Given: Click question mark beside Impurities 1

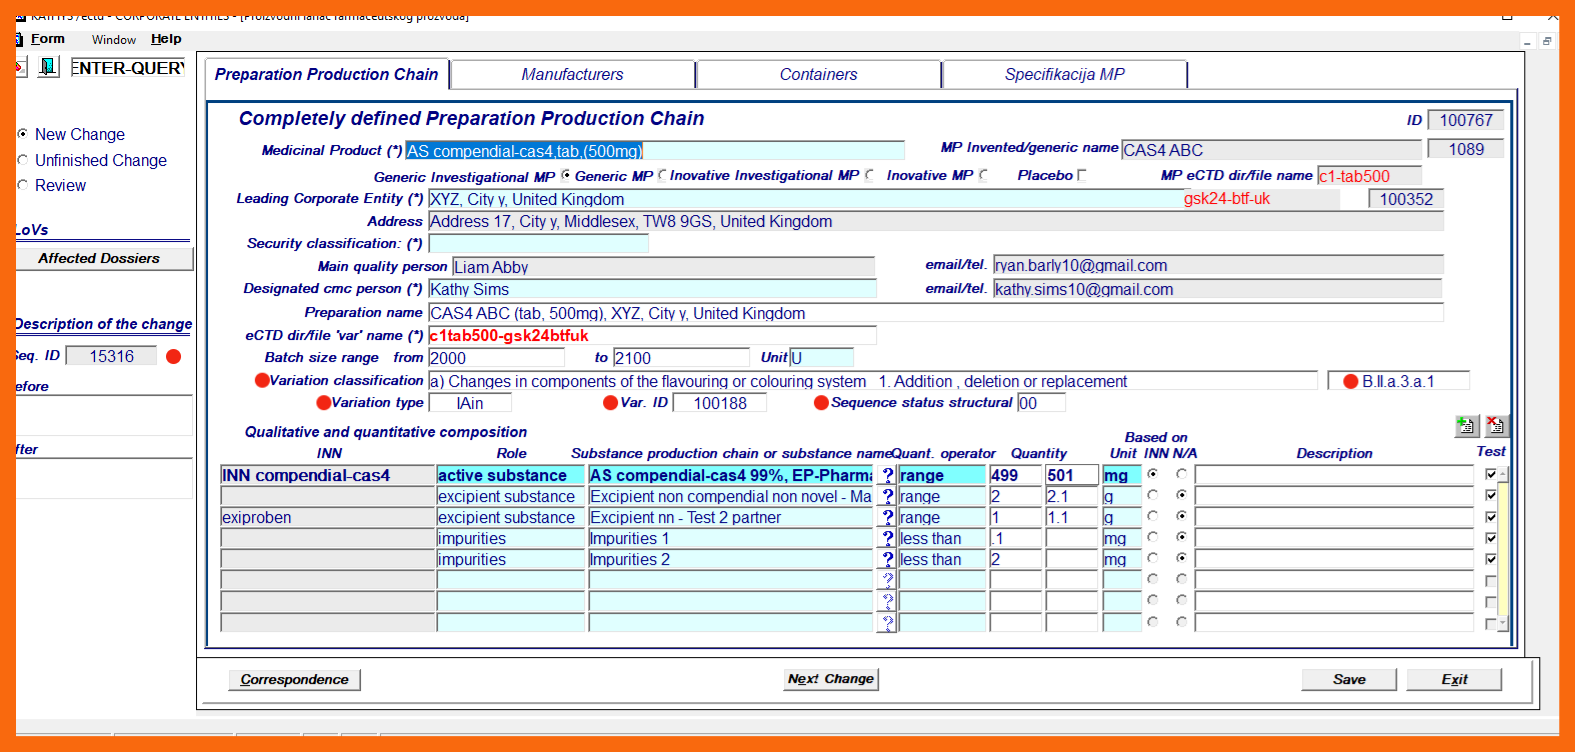Looking at the screenshot, I should point(887,539).
